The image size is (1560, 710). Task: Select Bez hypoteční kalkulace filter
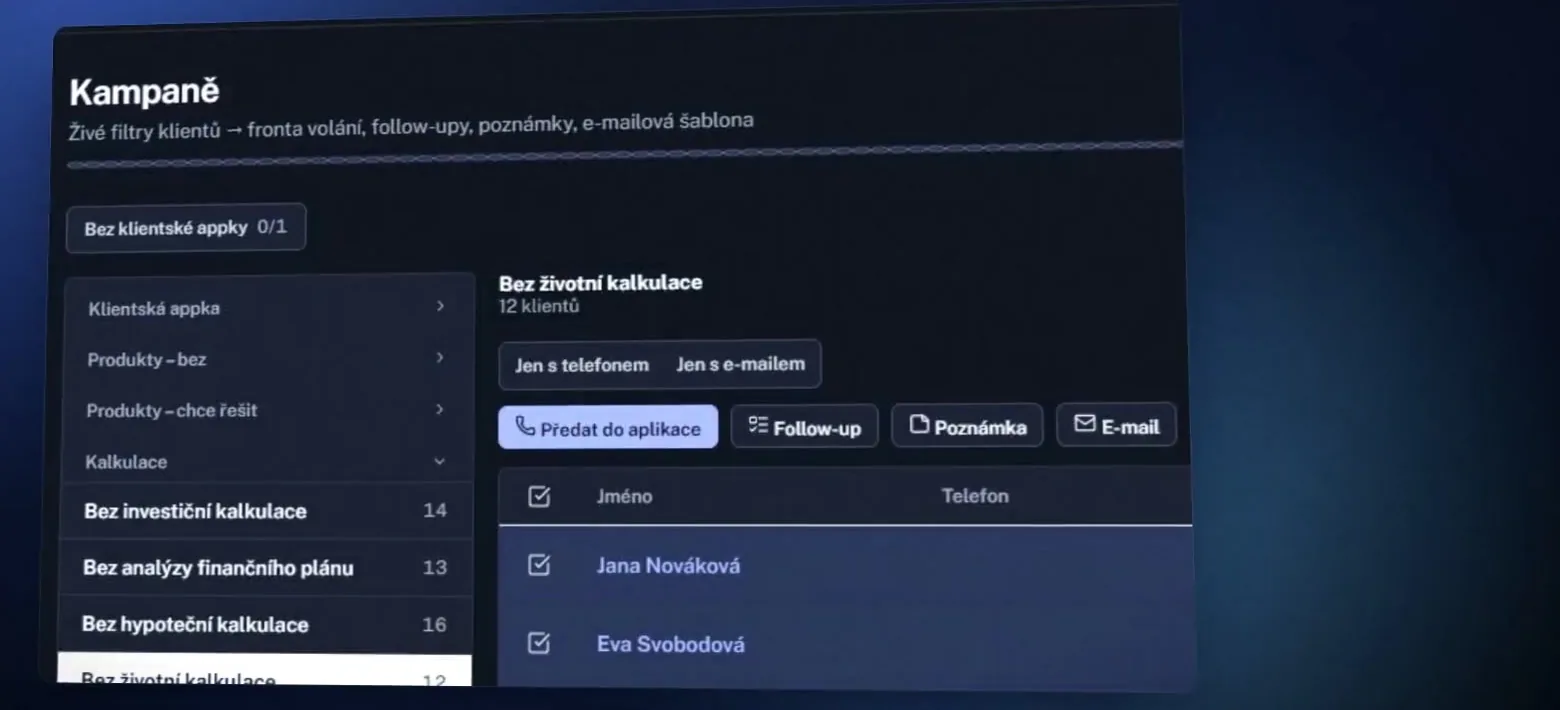(264, 625)
